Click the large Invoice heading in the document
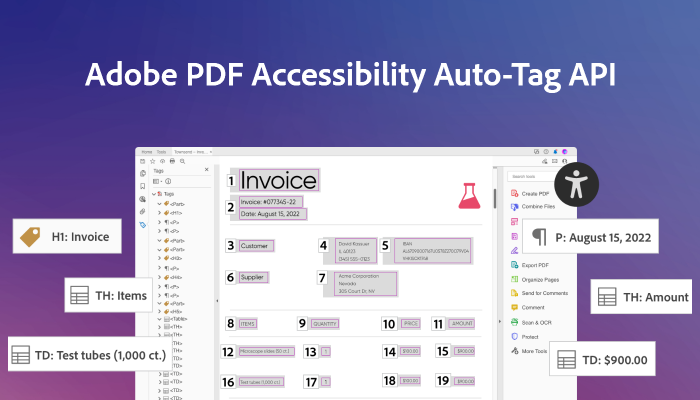 coord(279,180)
